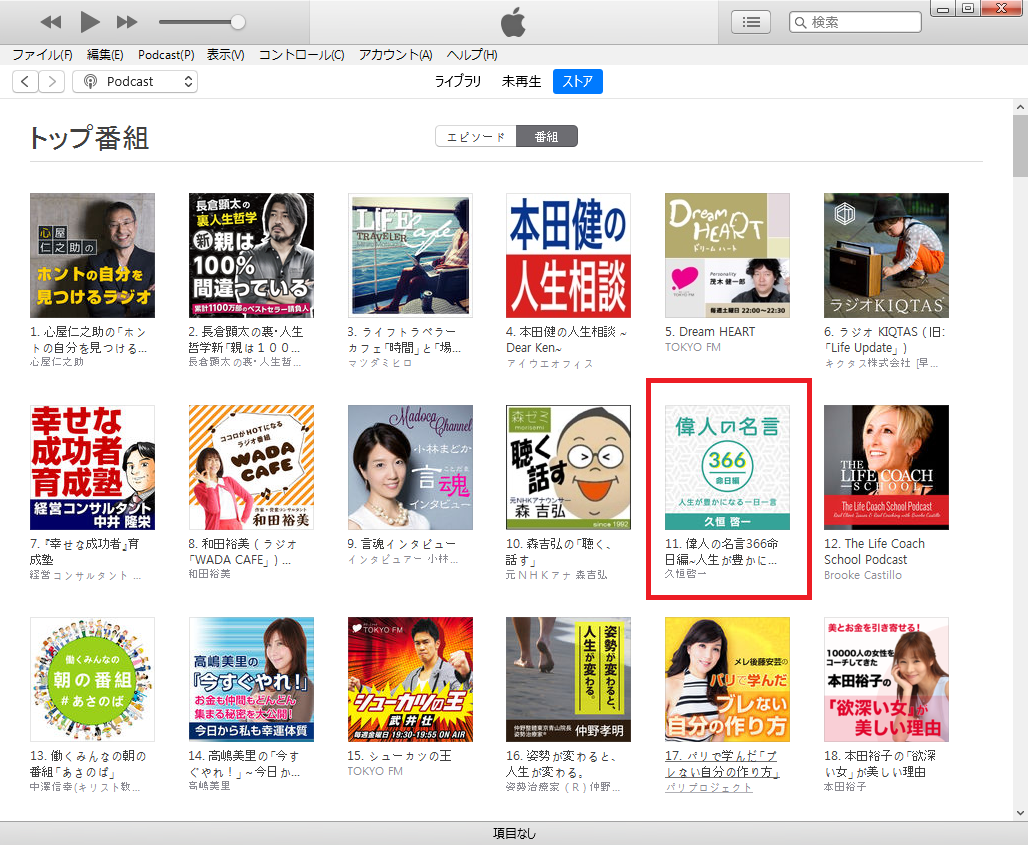
Task: Open the 朝の番組 あさのば artwork
Action: [92, 680]
